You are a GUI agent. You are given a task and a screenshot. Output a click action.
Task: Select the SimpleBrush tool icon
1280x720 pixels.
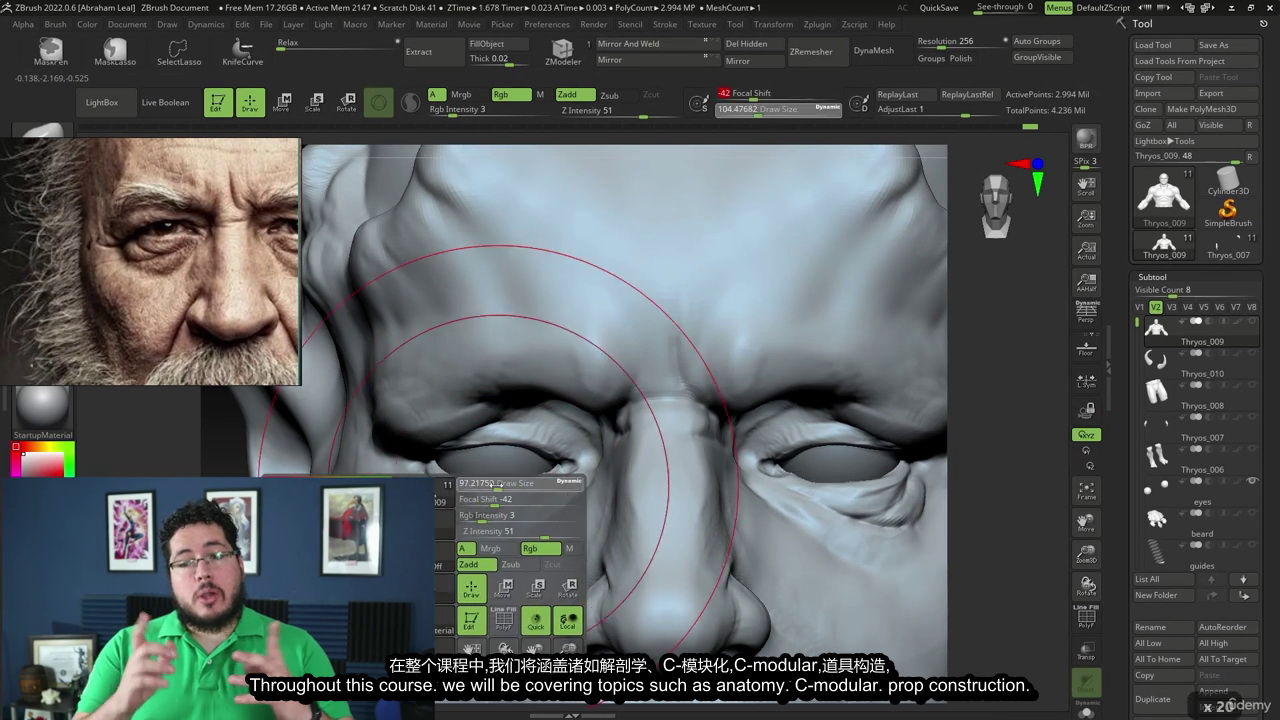1228,212
